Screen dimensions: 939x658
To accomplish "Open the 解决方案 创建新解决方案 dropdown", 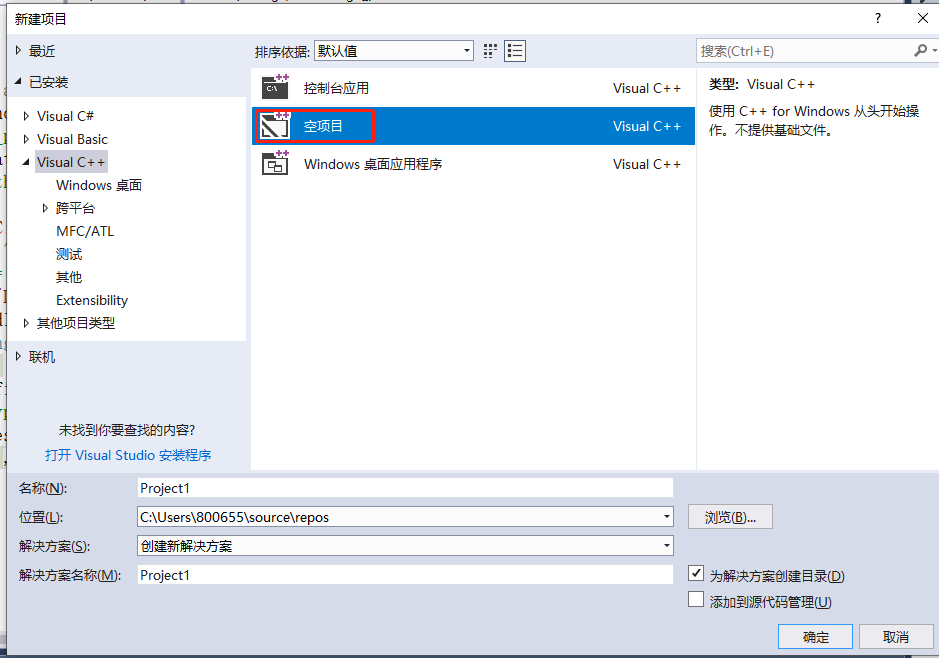I will 405,545.
